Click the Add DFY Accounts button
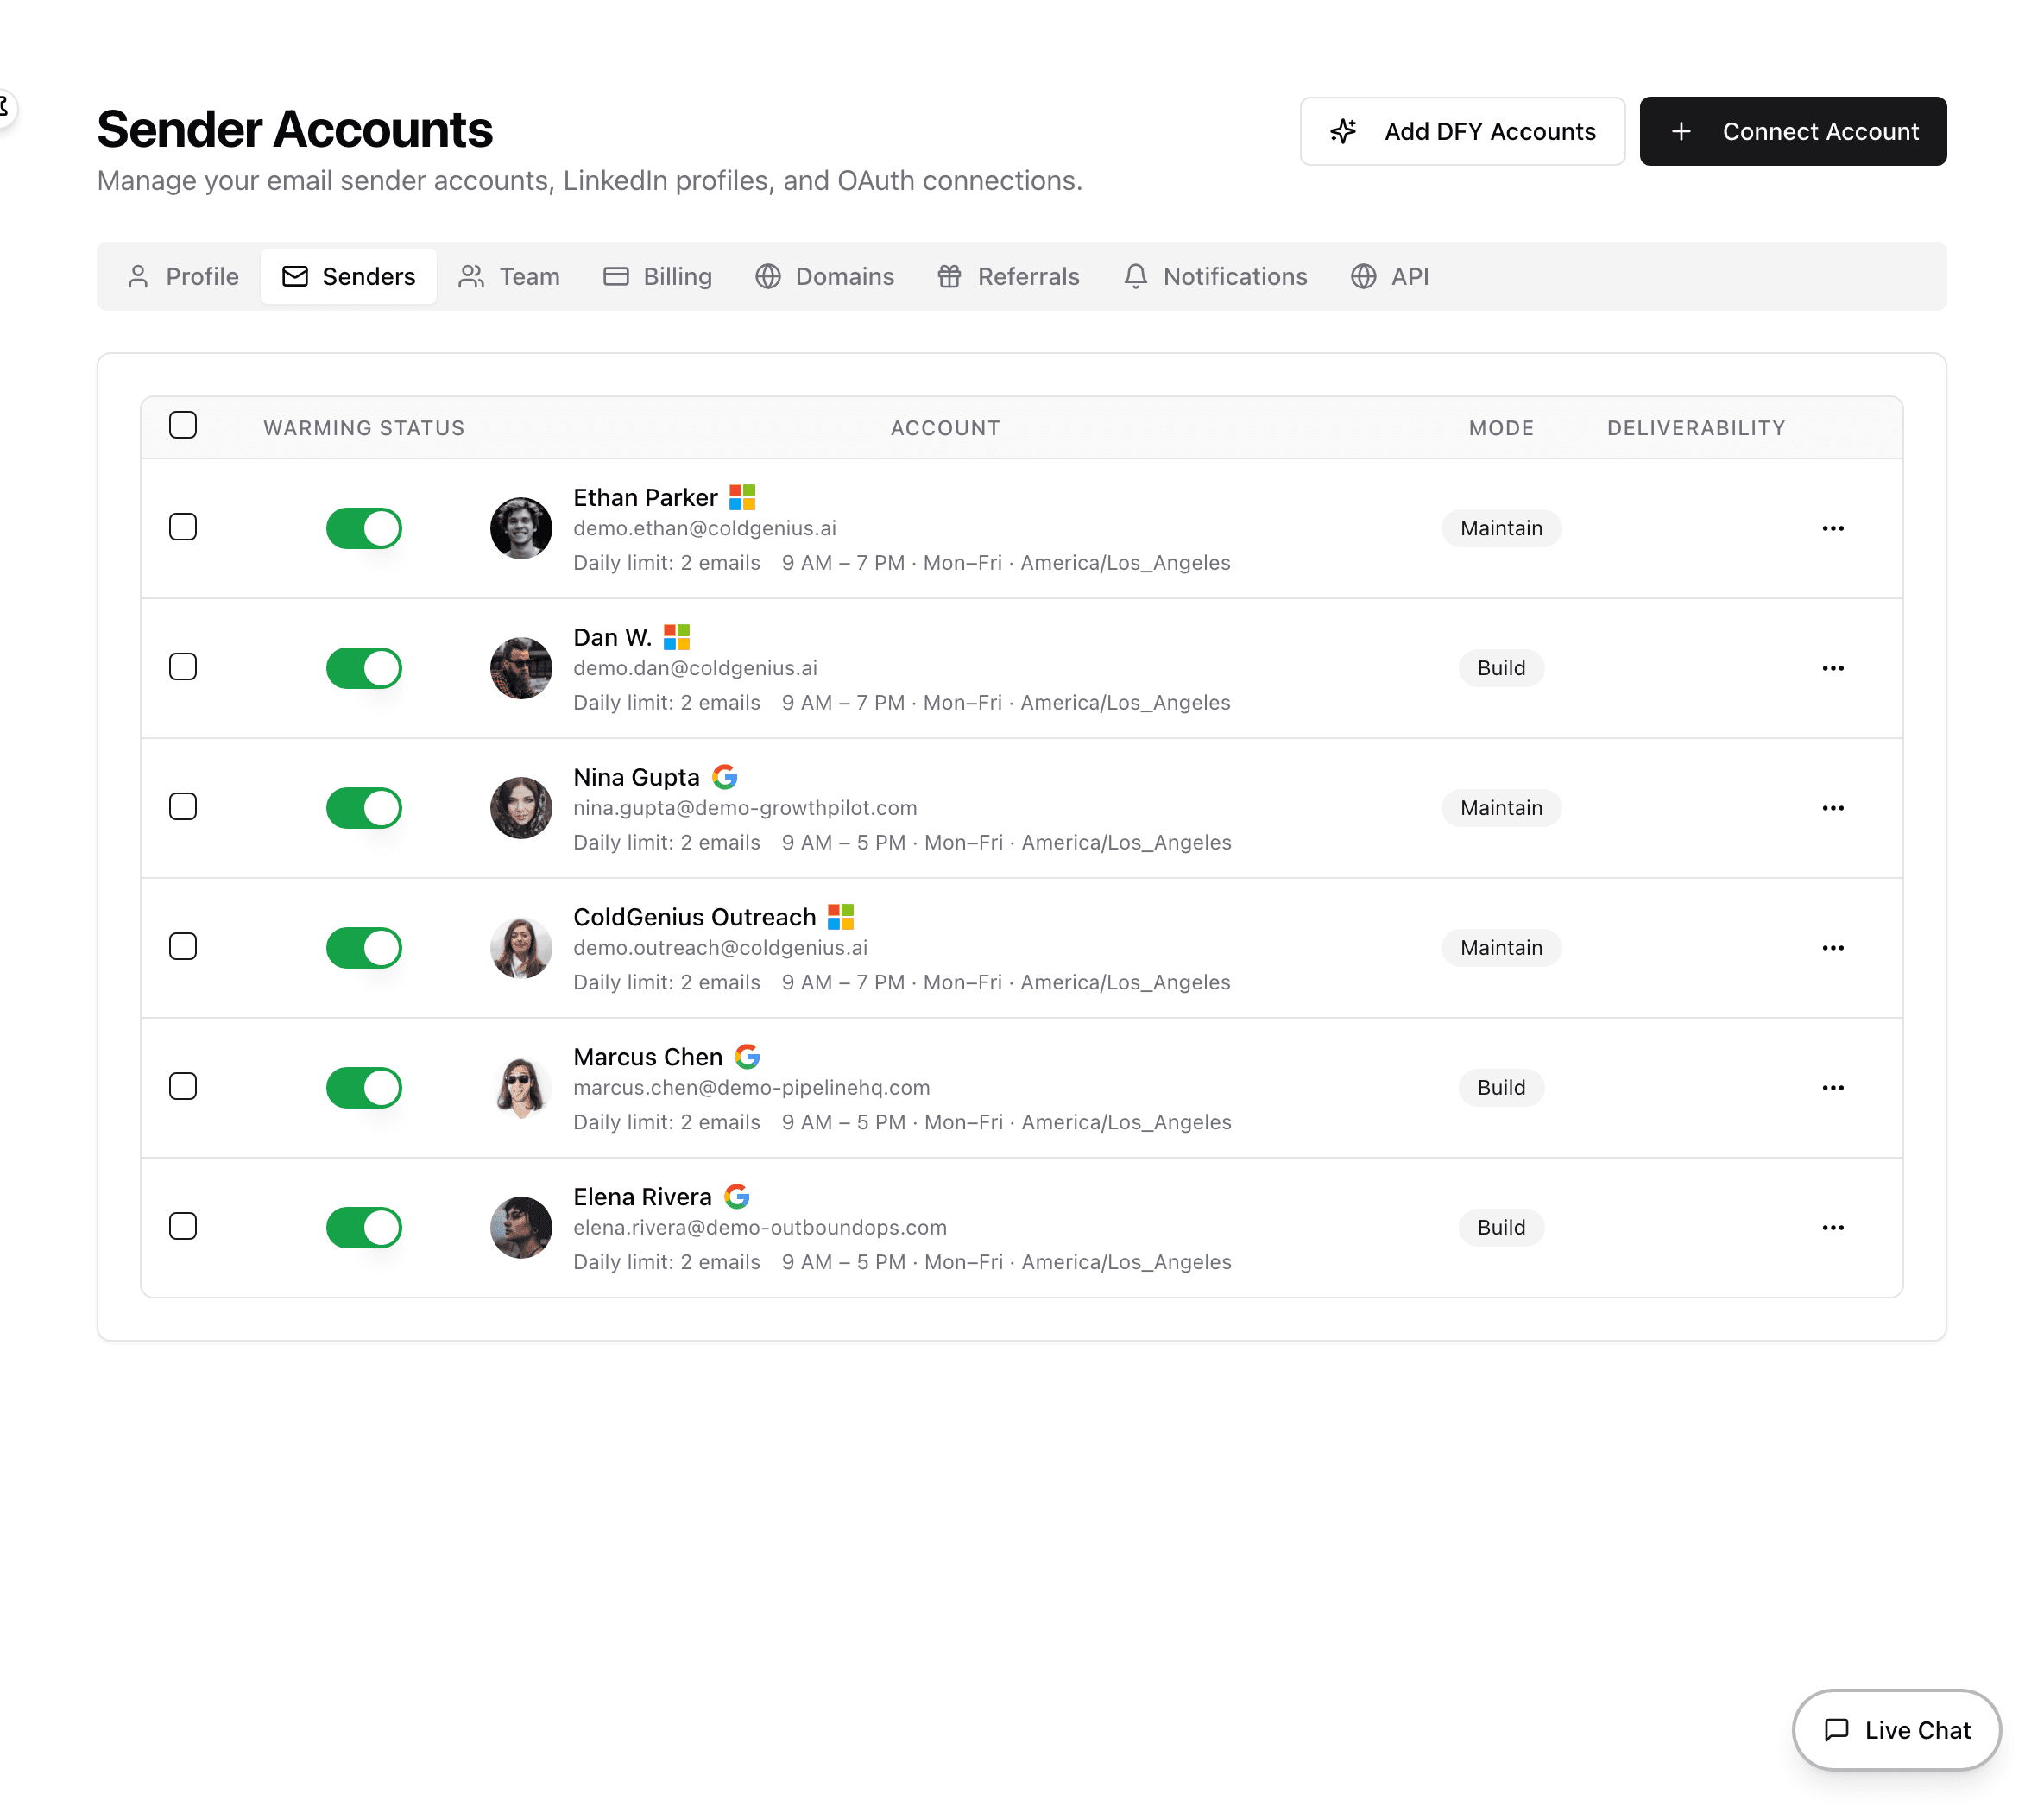The image size is (2044, 1813). point(1462,132)
